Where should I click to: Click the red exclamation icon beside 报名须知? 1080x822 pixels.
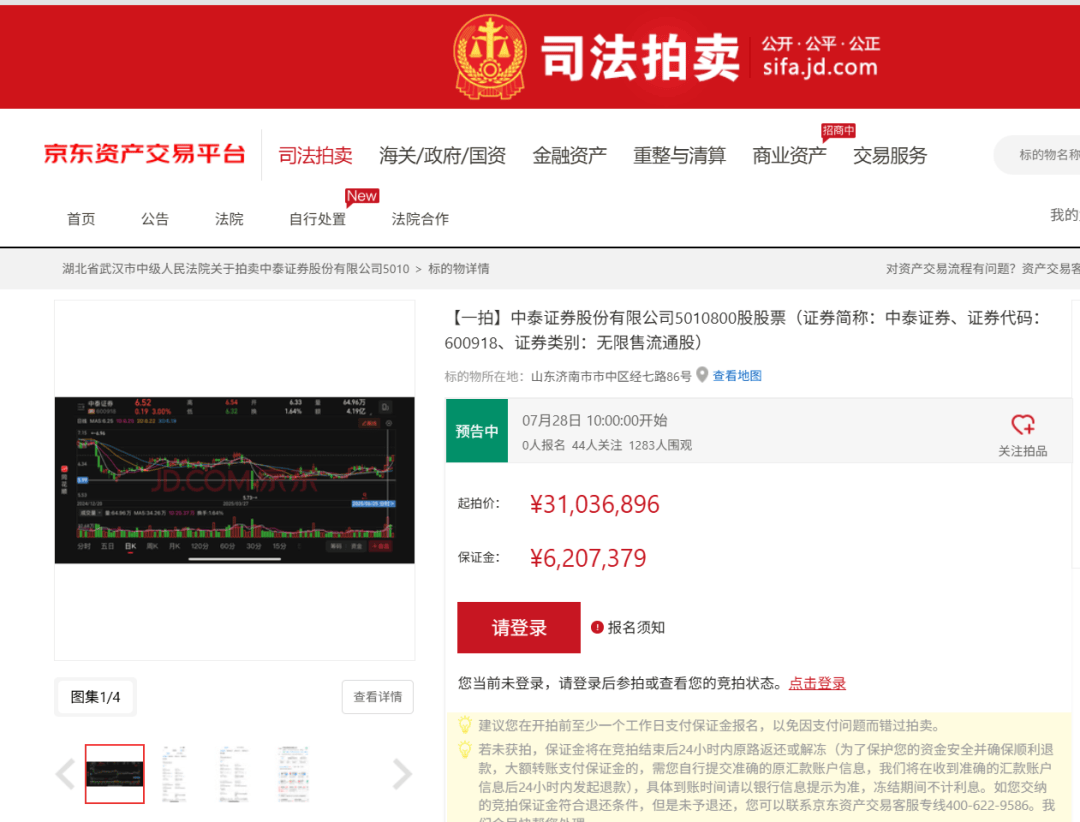click(597, 627)
